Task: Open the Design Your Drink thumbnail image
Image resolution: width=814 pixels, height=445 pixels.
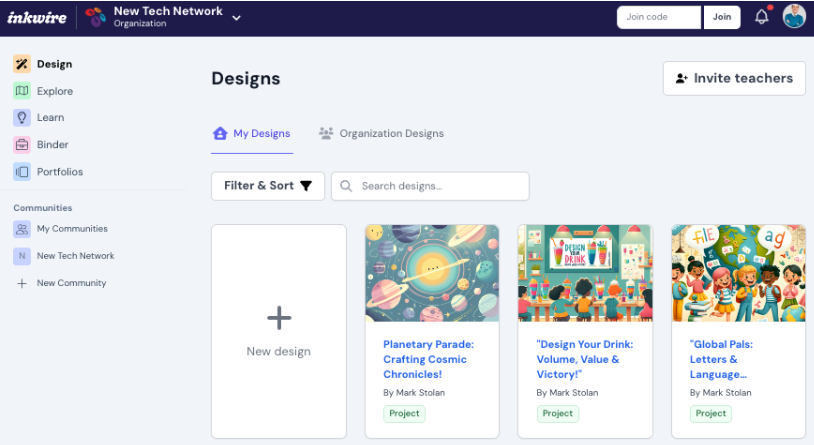Action: [x=585, y=273]
